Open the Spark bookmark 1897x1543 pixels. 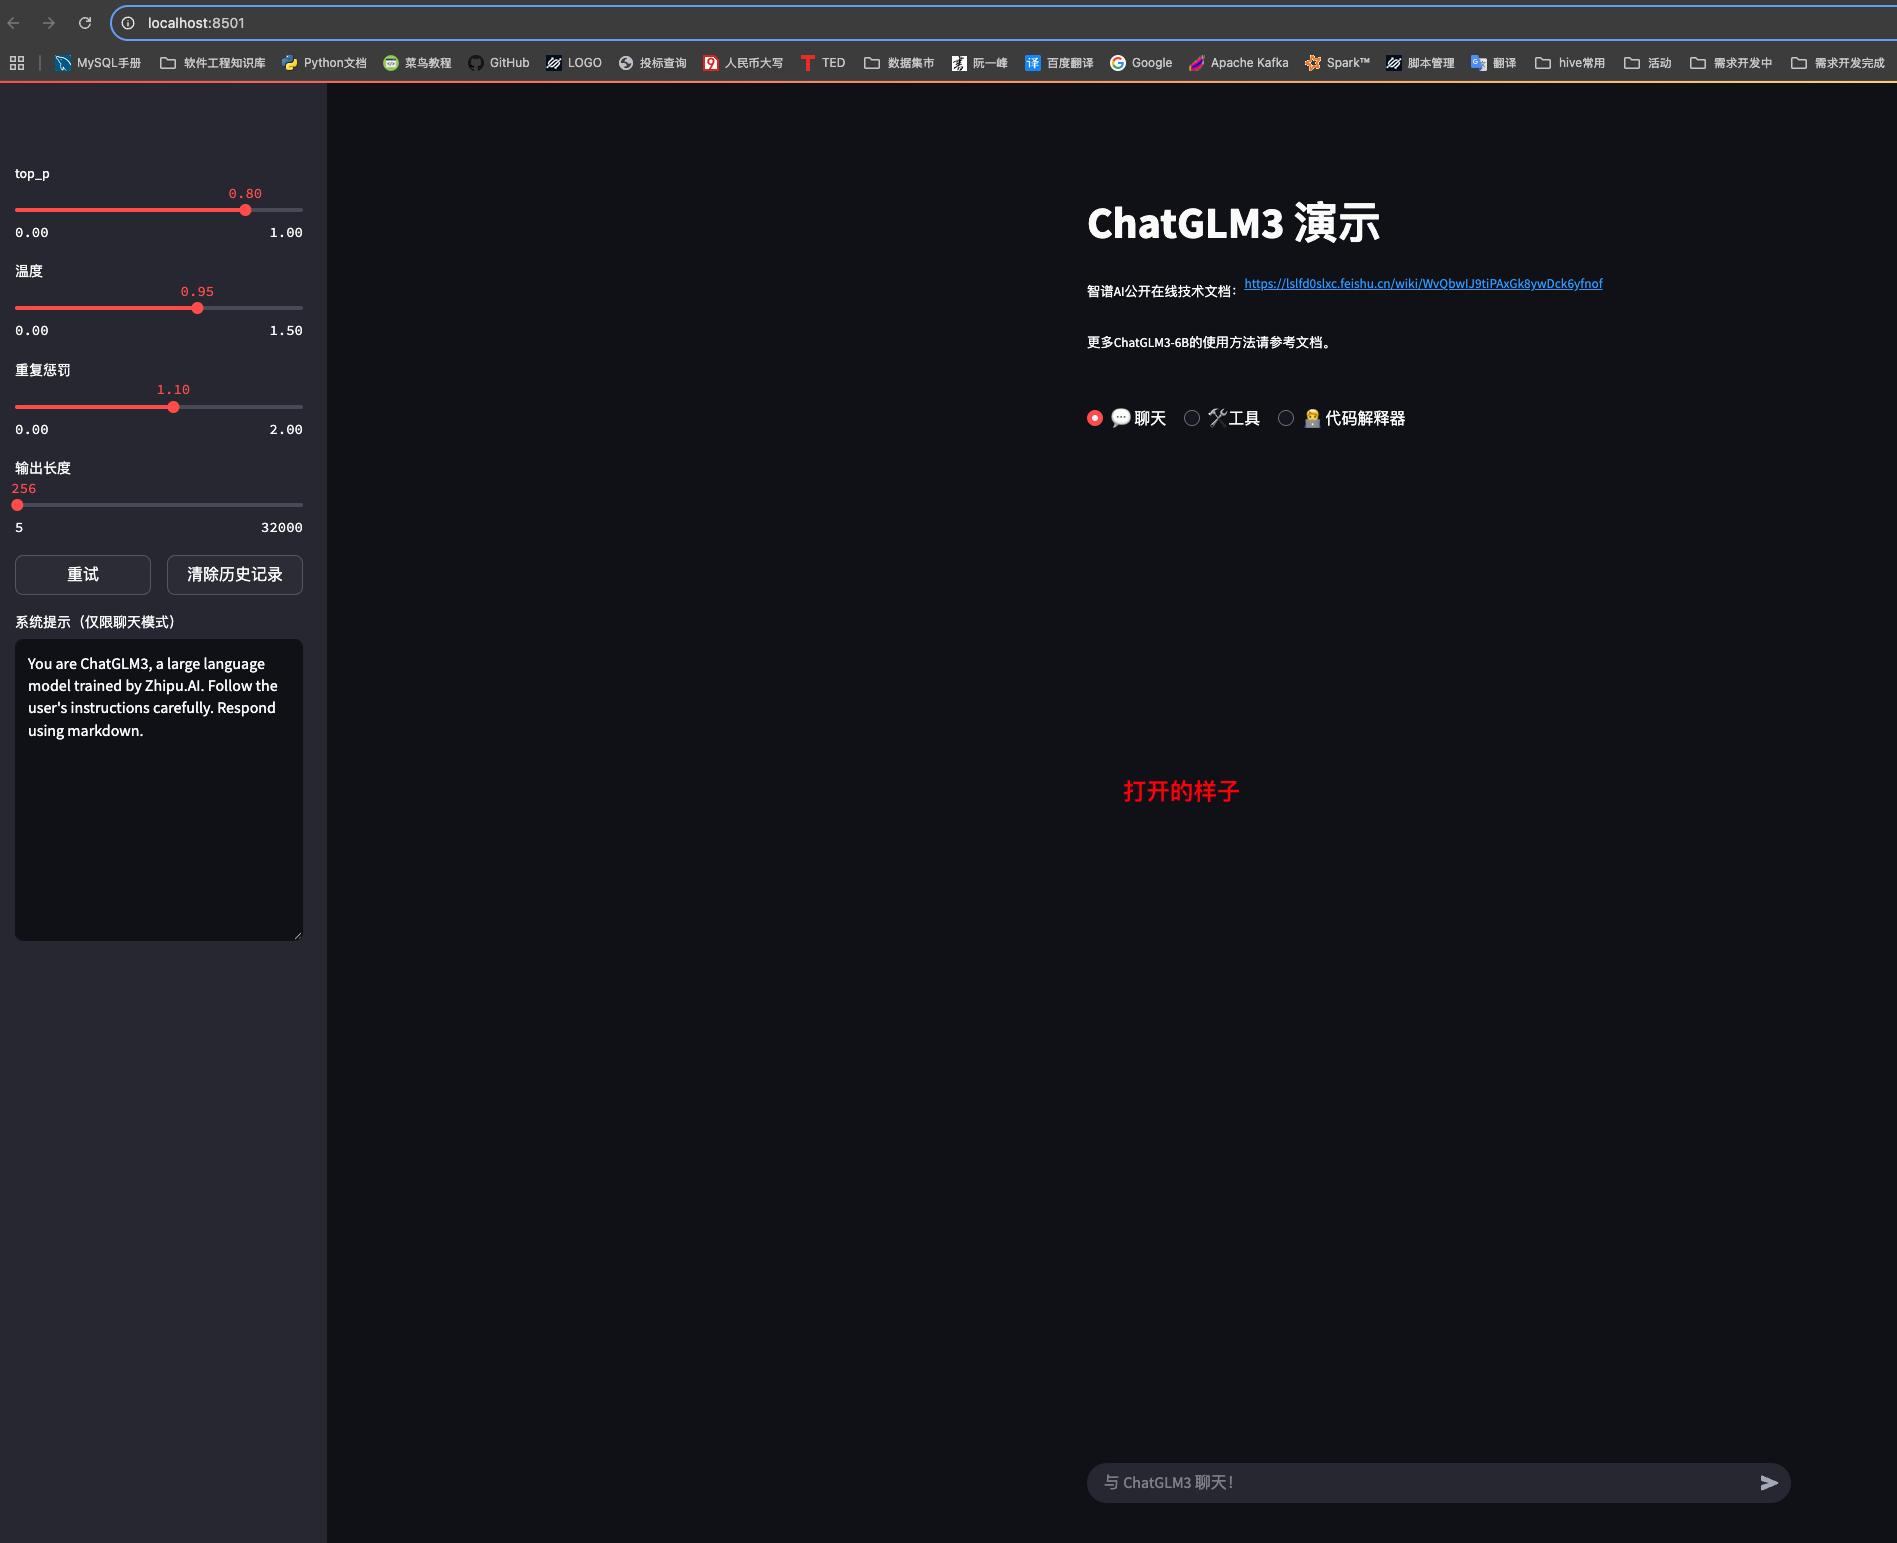click(x=1337, y=63)
